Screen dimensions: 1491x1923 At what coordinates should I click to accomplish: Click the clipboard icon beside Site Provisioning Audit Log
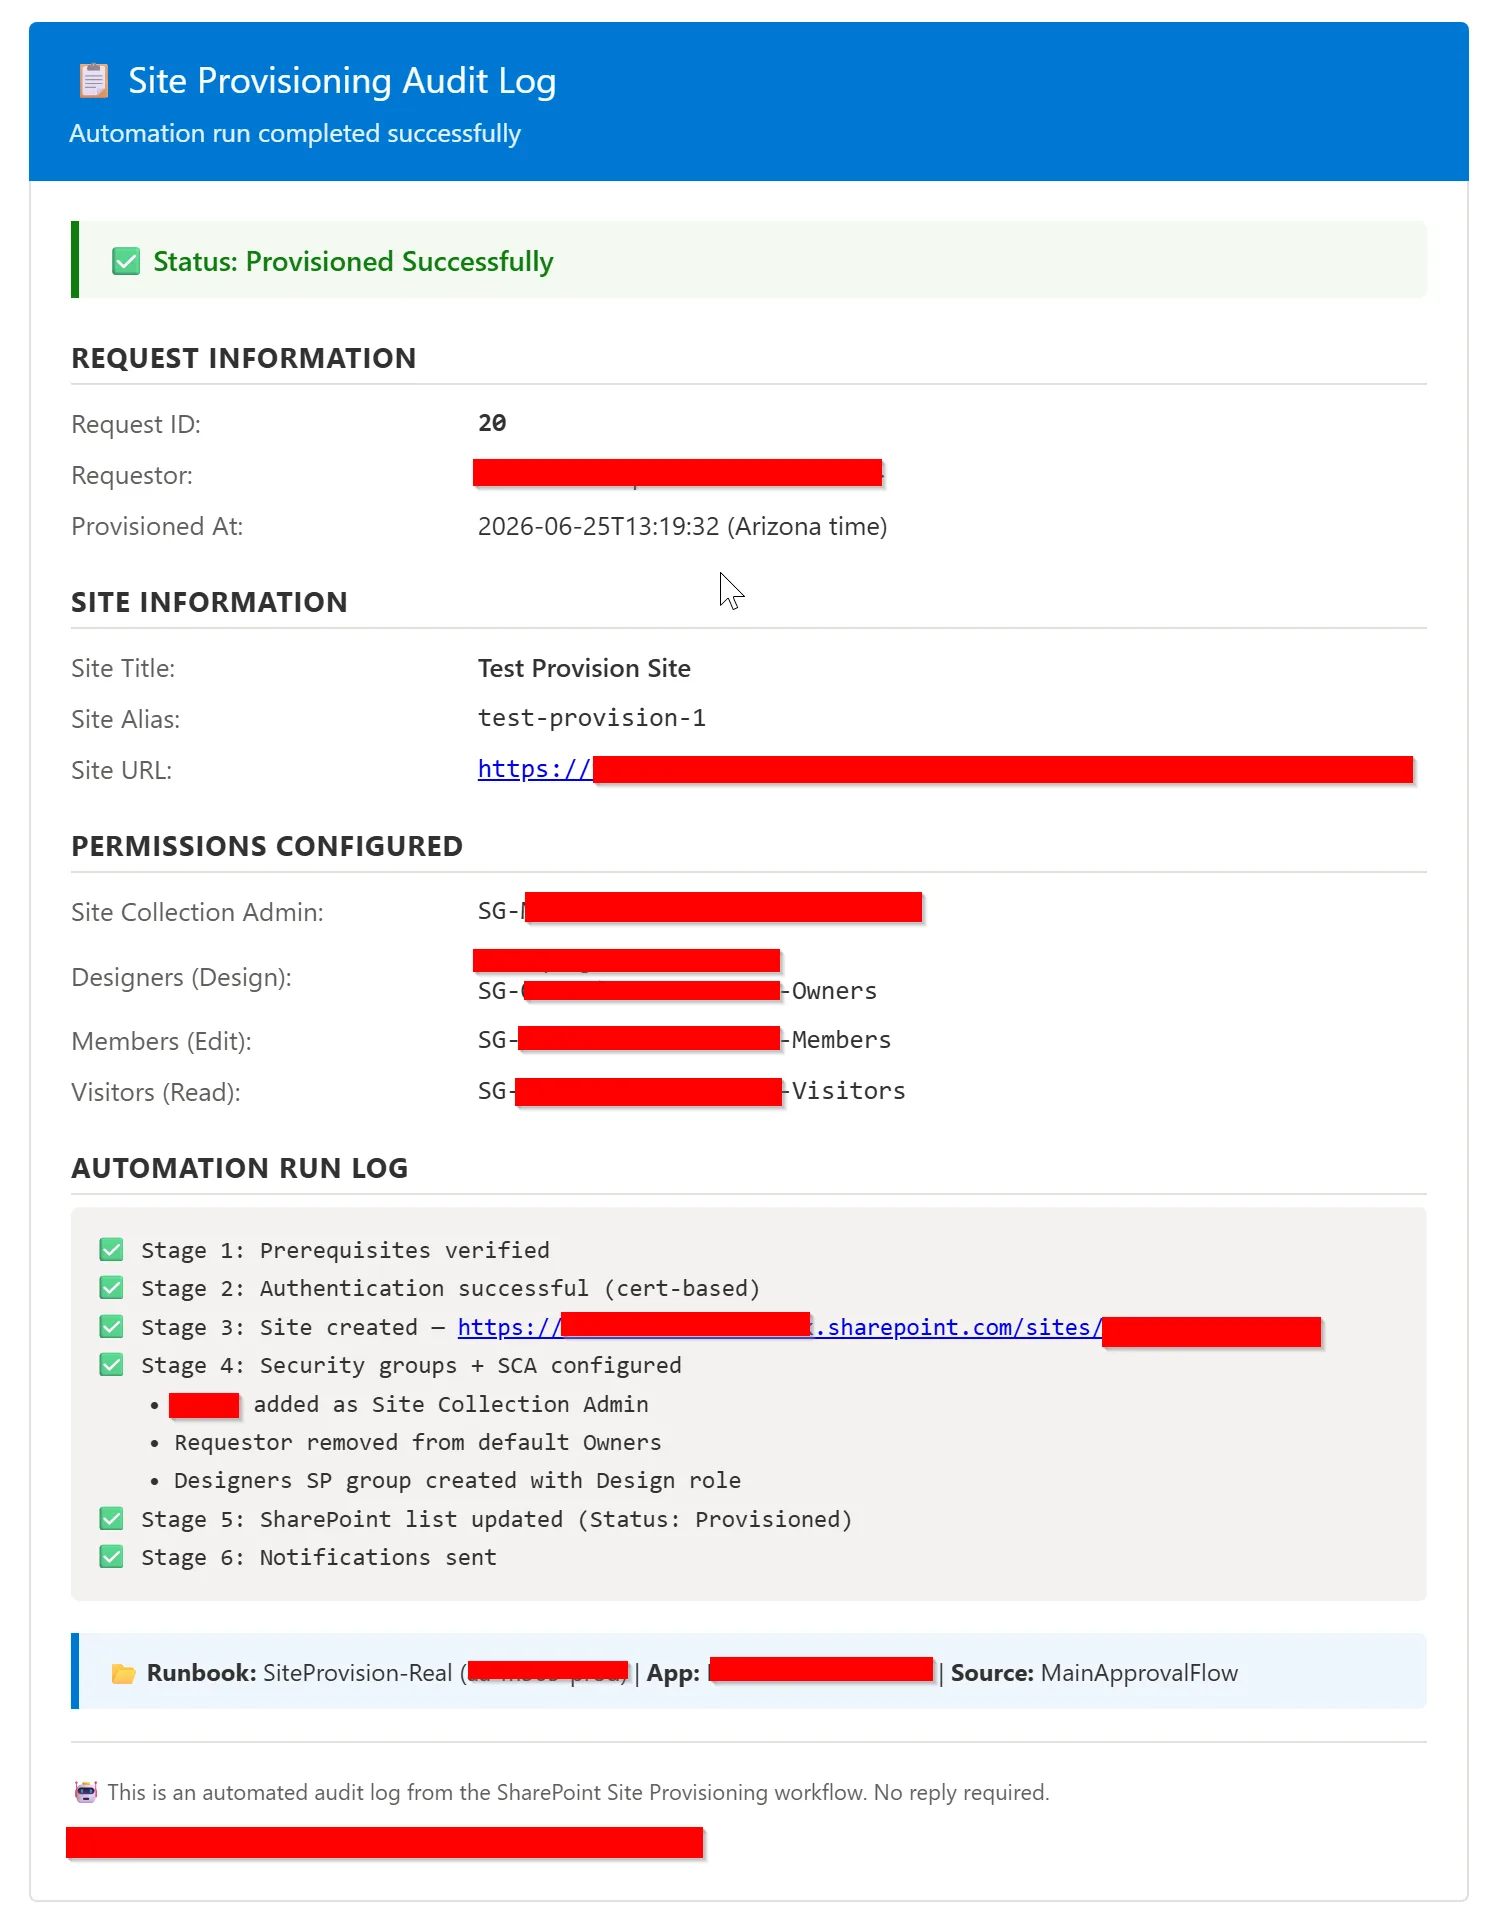[94, 81]
